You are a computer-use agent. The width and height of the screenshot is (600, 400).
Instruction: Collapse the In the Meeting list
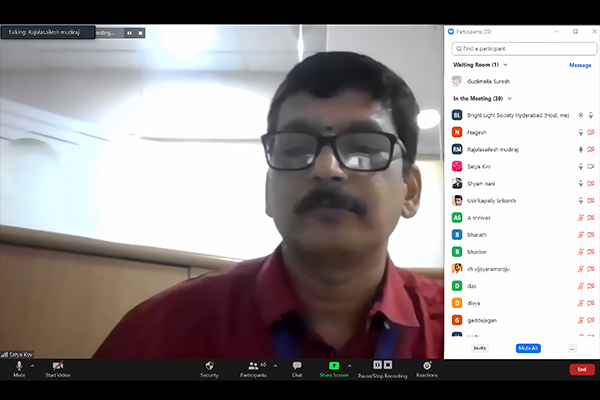pos(510,98)
